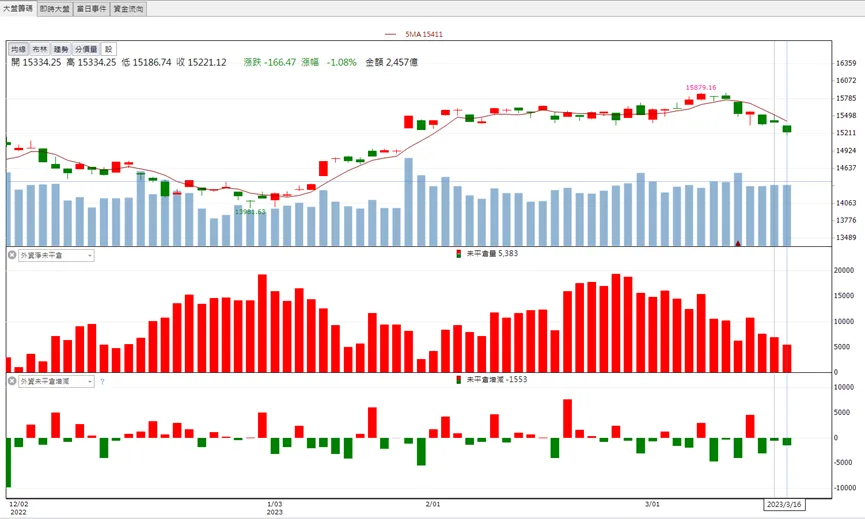Open the 外資淨未平倉 indicator dropdown
Viewport: 865px width, 519px height.
click(x=56, y=255)
